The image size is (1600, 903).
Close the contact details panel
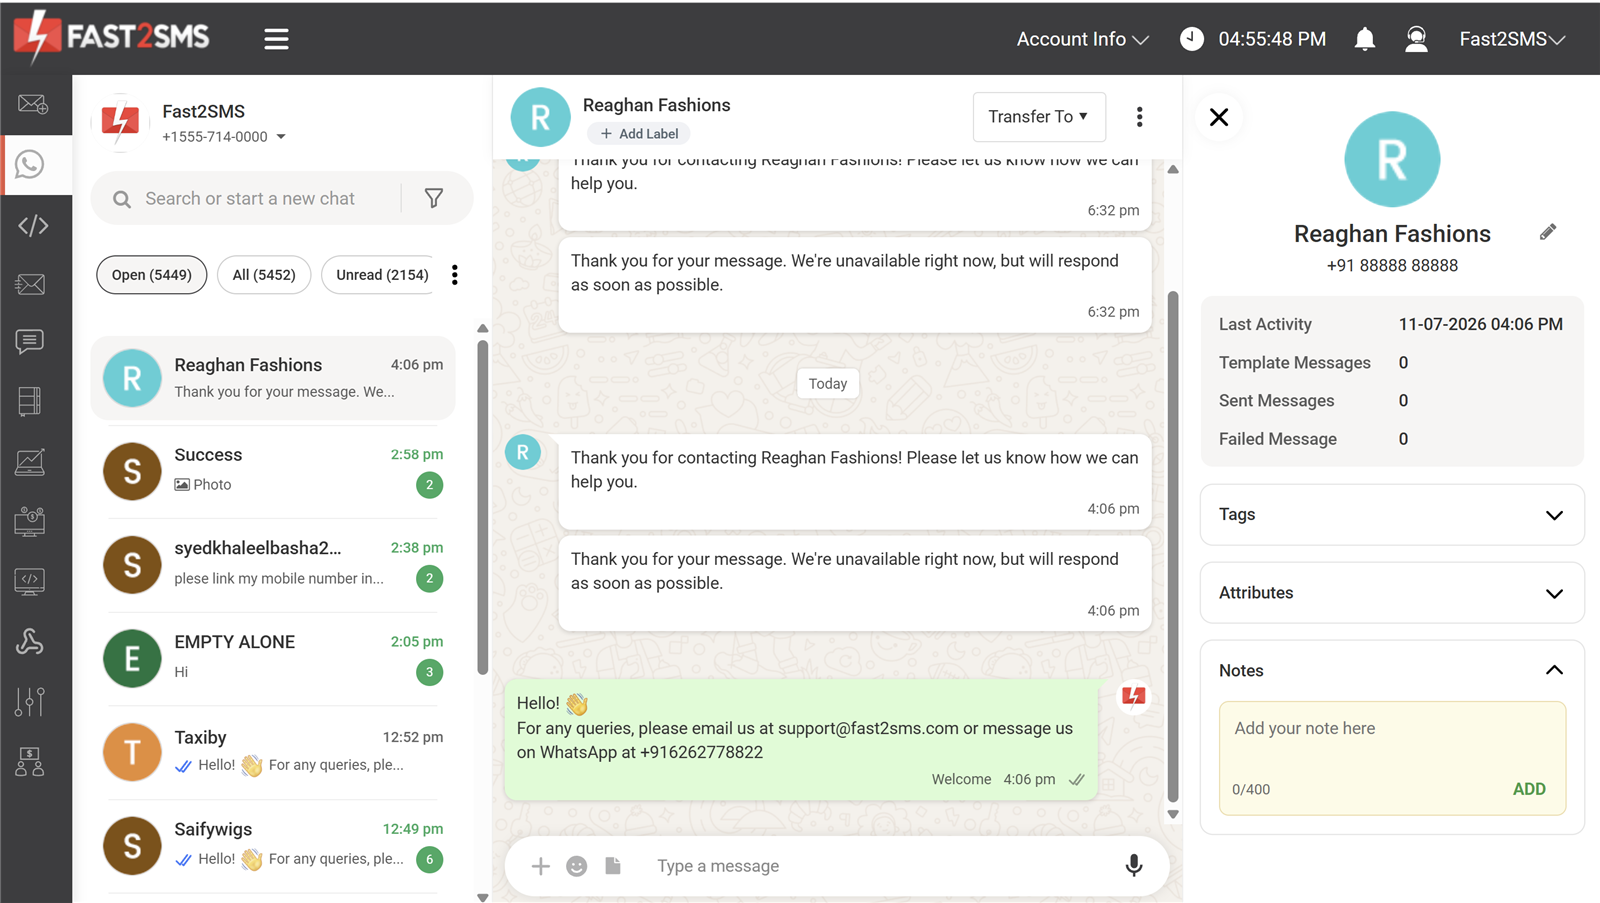click(1219, 117)
